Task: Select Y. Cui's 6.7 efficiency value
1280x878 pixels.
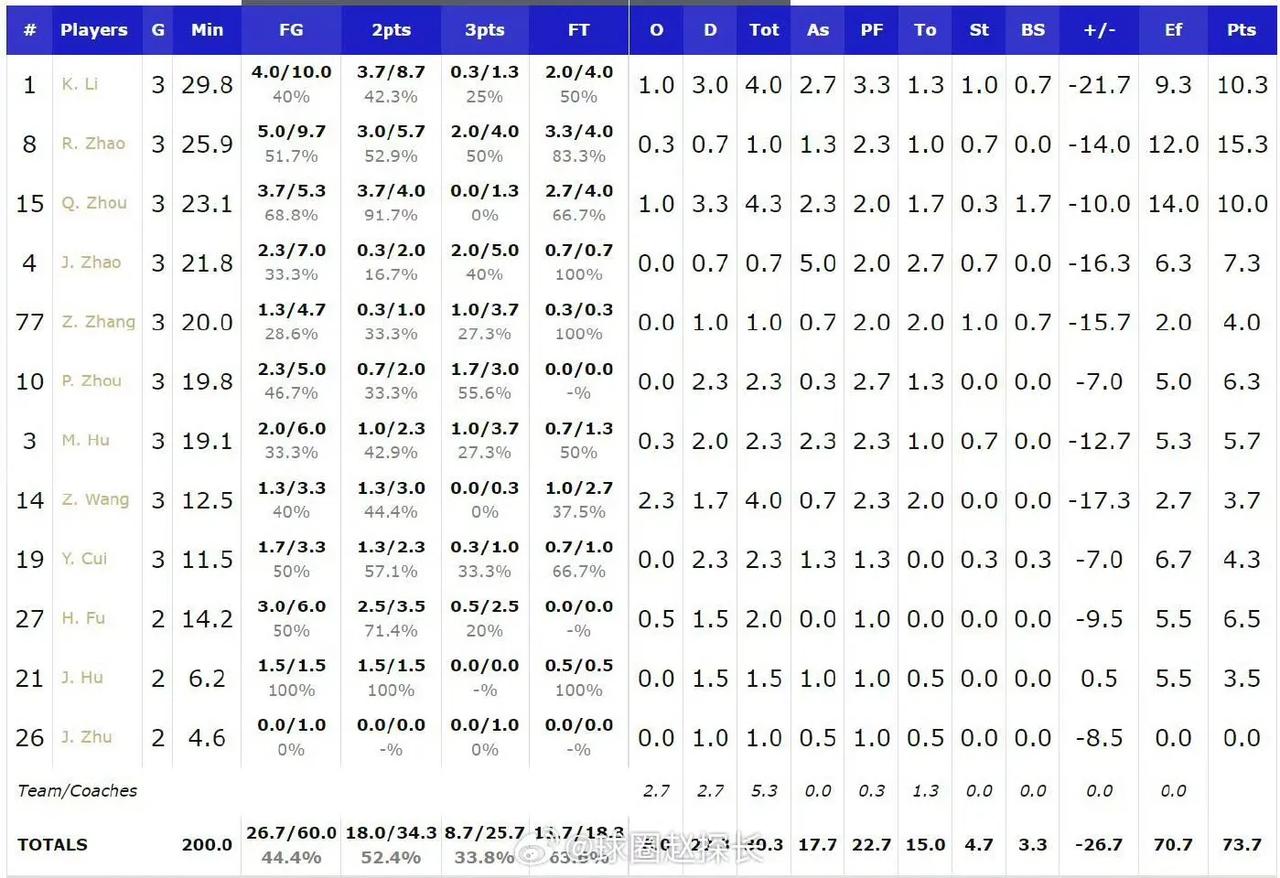Action: pyautogui.click(x=1173, y=560)
